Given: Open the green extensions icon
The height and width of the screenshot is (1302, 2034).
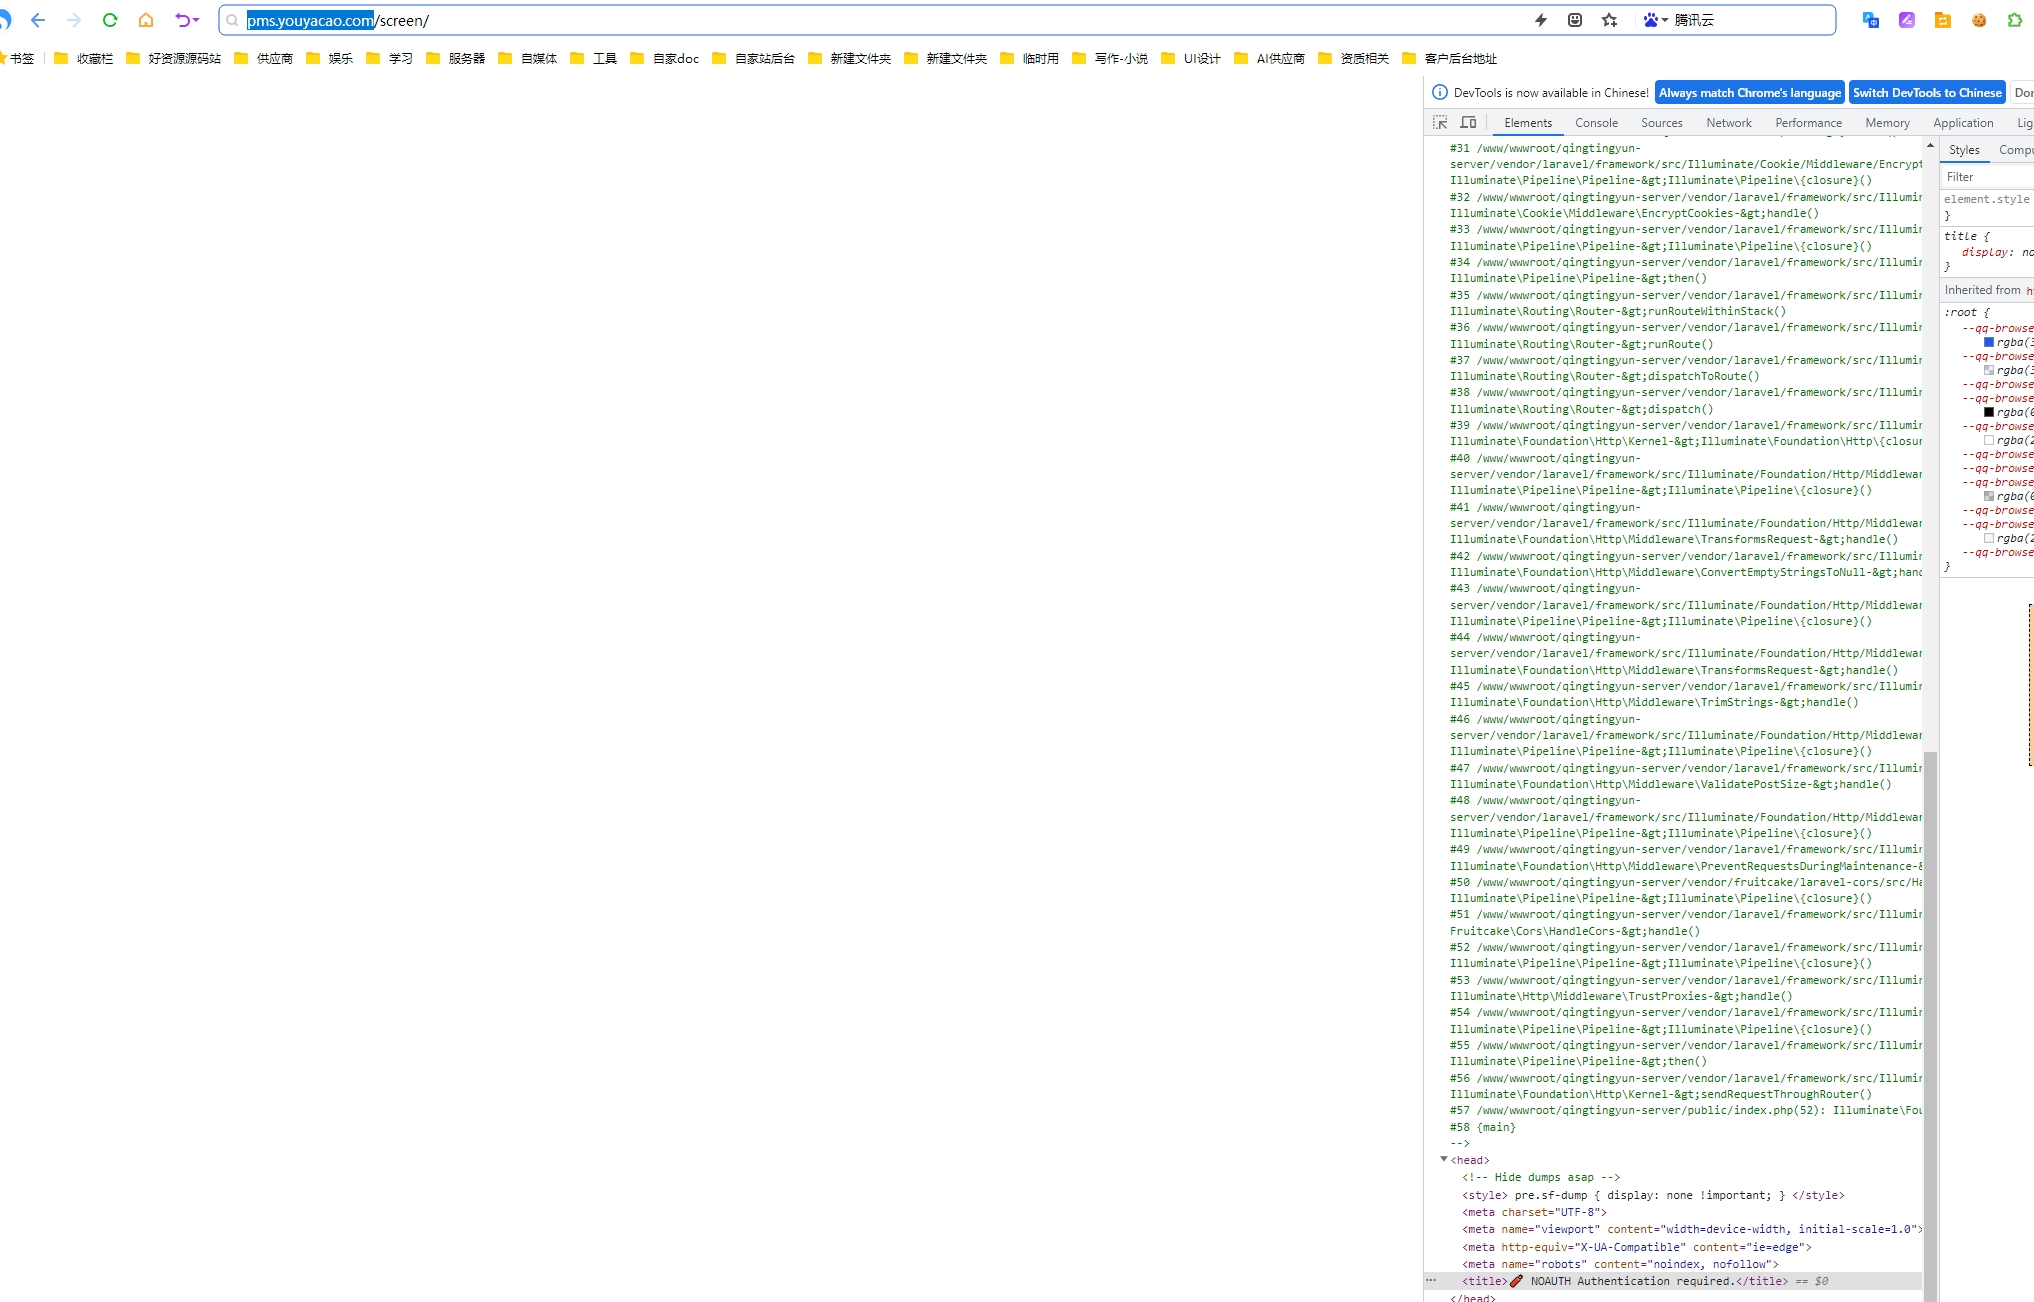Looking at the screenshot, I should 2015,20.
